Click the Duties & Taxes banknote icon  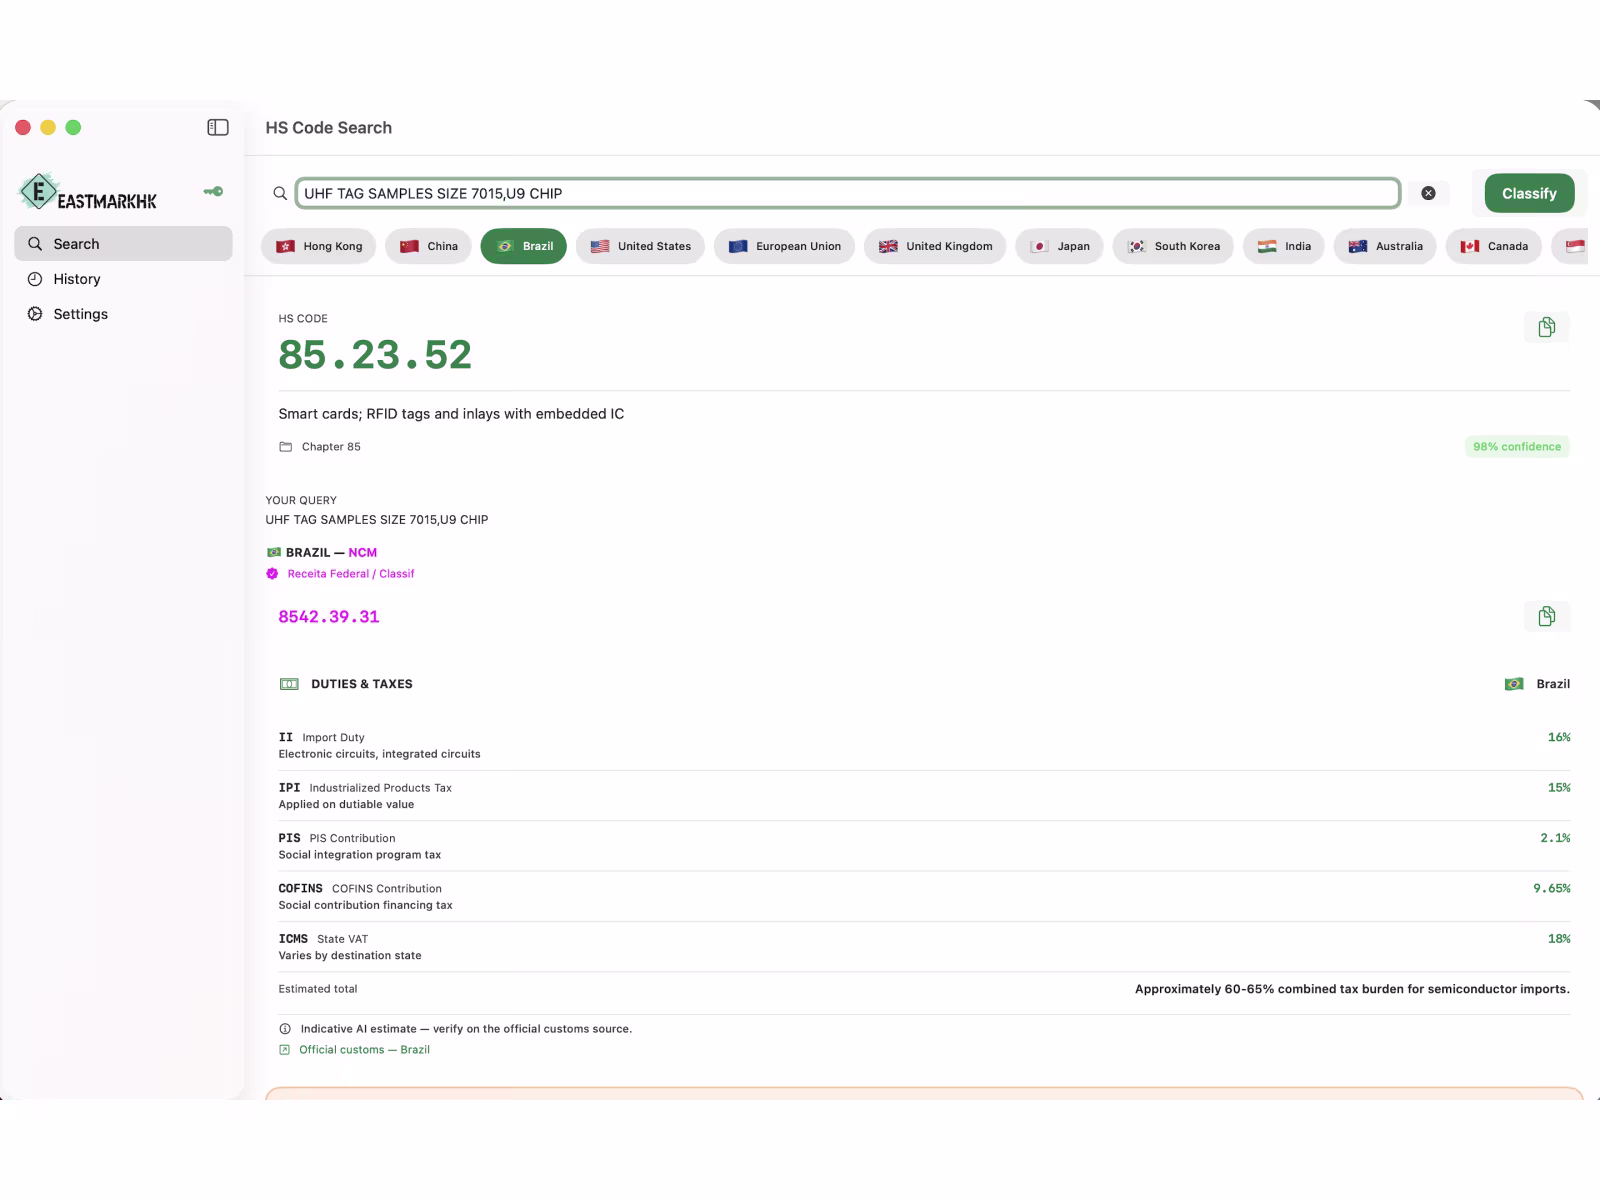pyautogui.click(x=289, y=684)
